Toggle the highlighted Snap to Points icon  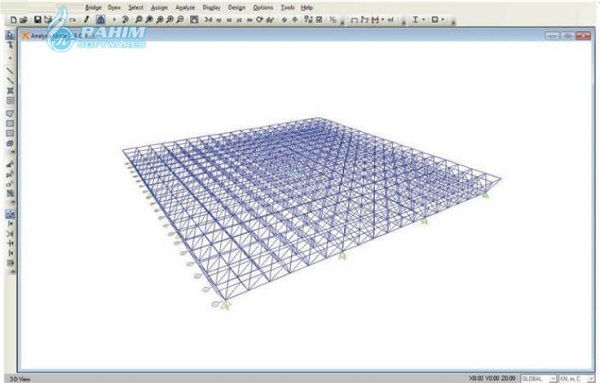coord(10,214)
